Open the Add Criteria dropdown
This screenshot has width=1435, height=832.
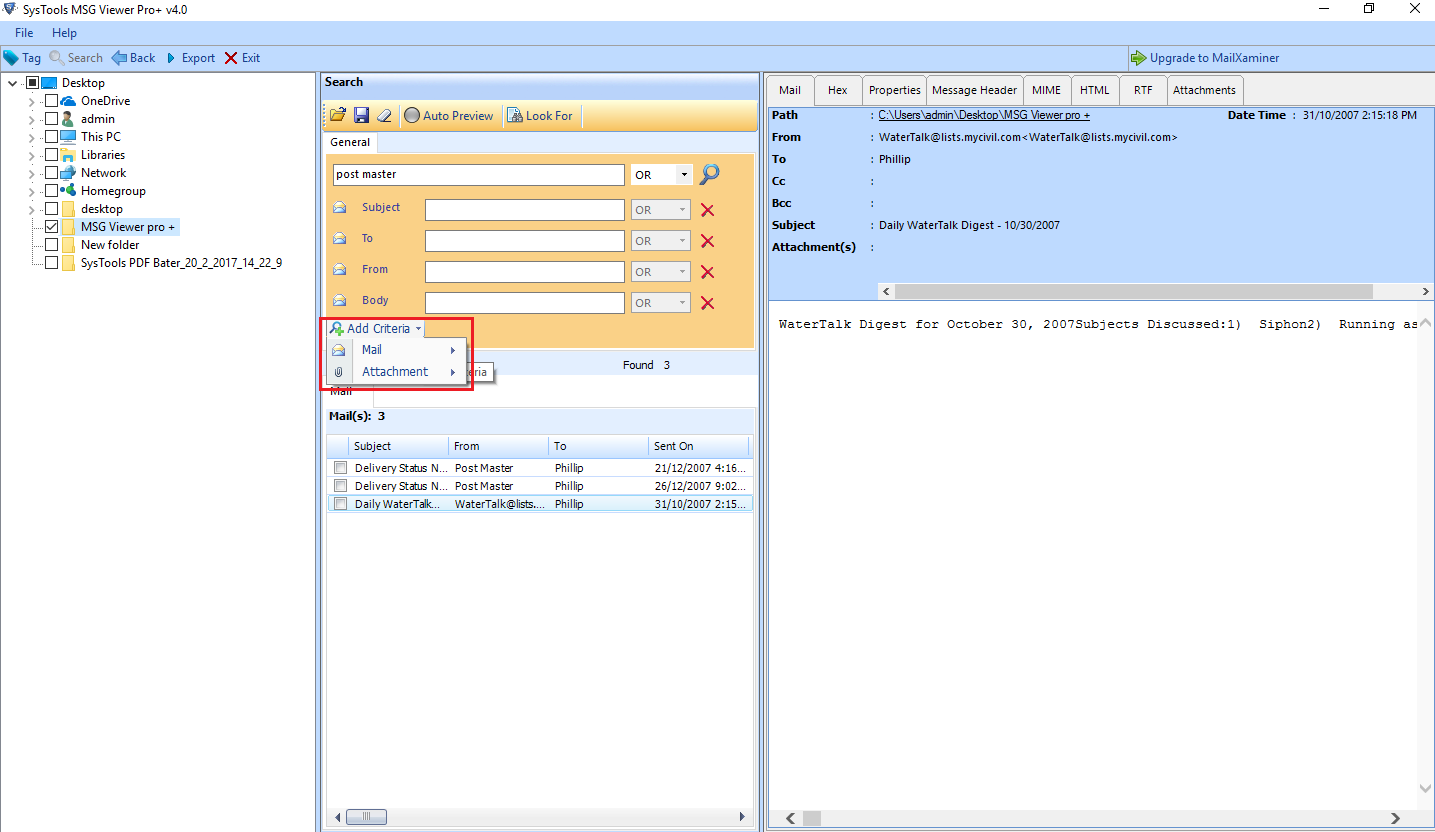coord(376,329)
